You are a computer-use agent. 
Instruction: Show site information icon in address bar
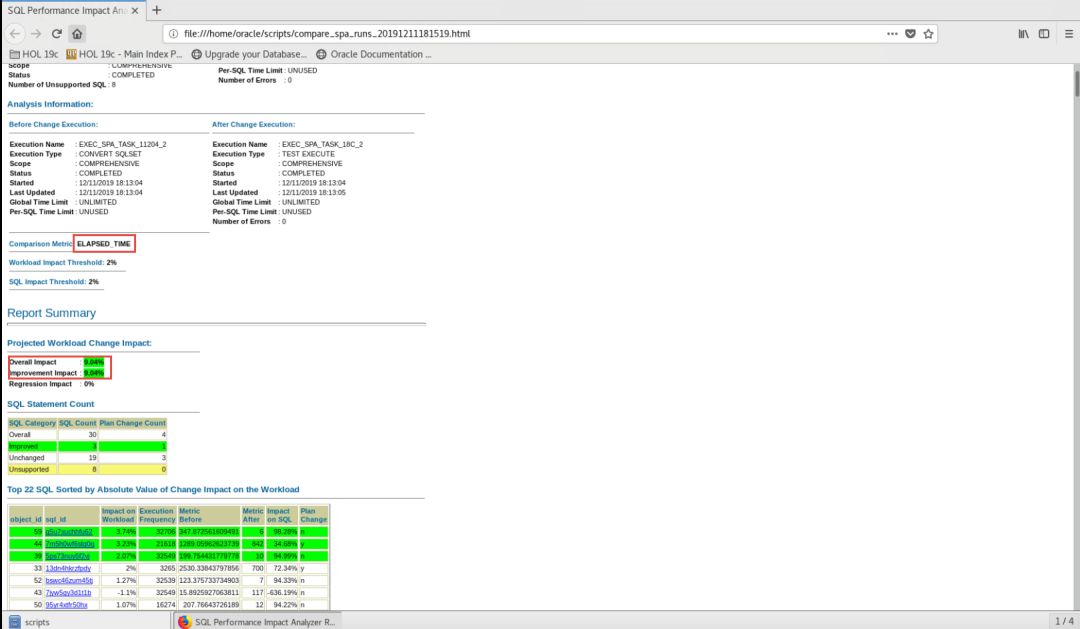[x=174, y=33]
